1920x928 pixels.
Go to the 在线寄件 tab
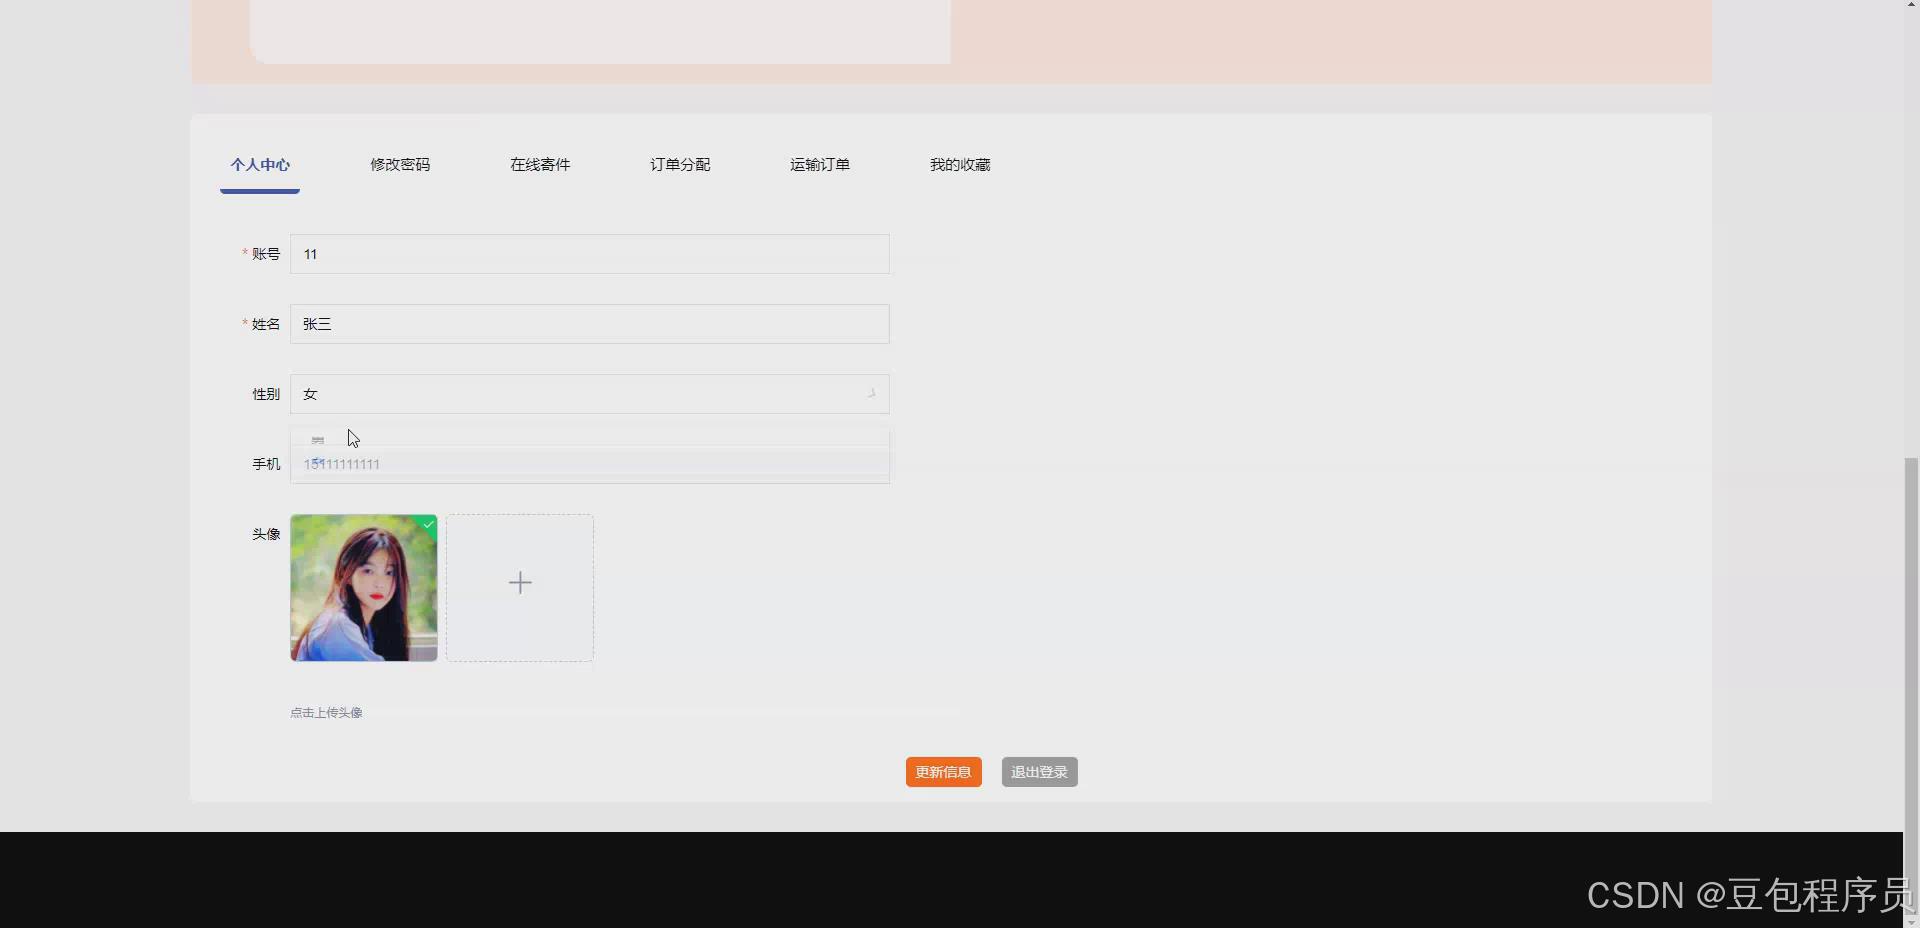coord(540,165)
